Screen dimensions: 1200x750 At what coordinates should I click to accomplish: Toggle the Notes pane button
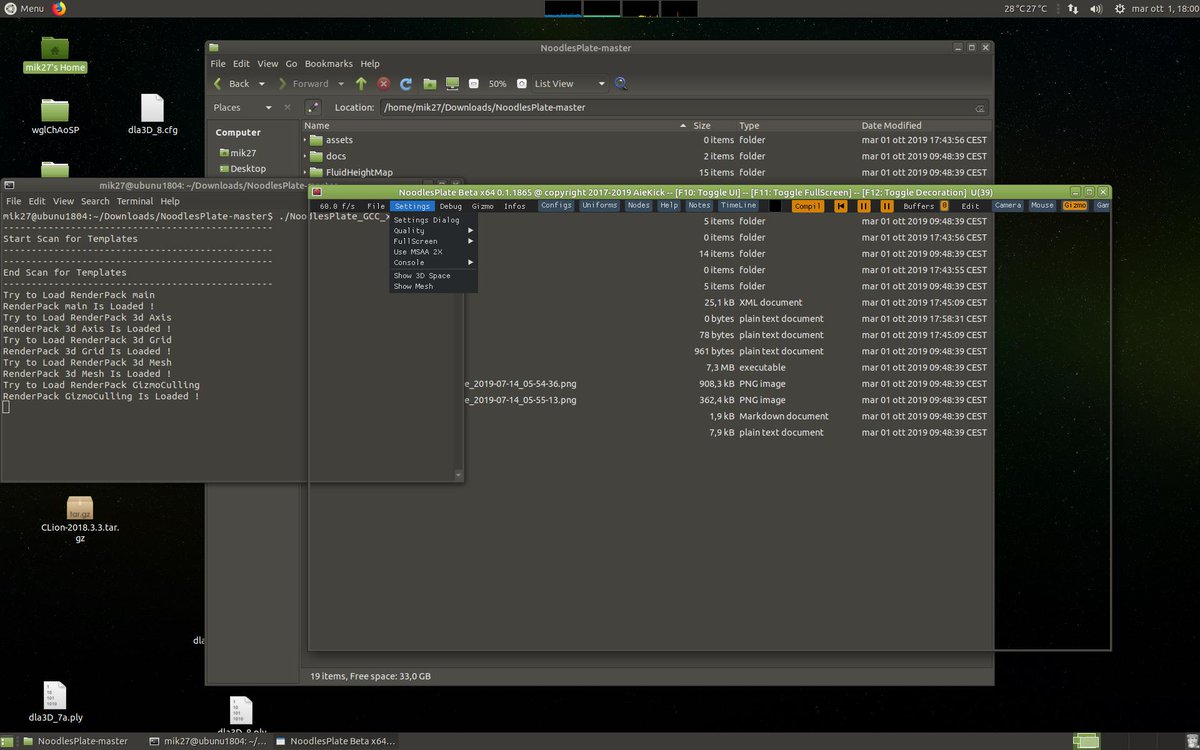[x=699, y=206]
